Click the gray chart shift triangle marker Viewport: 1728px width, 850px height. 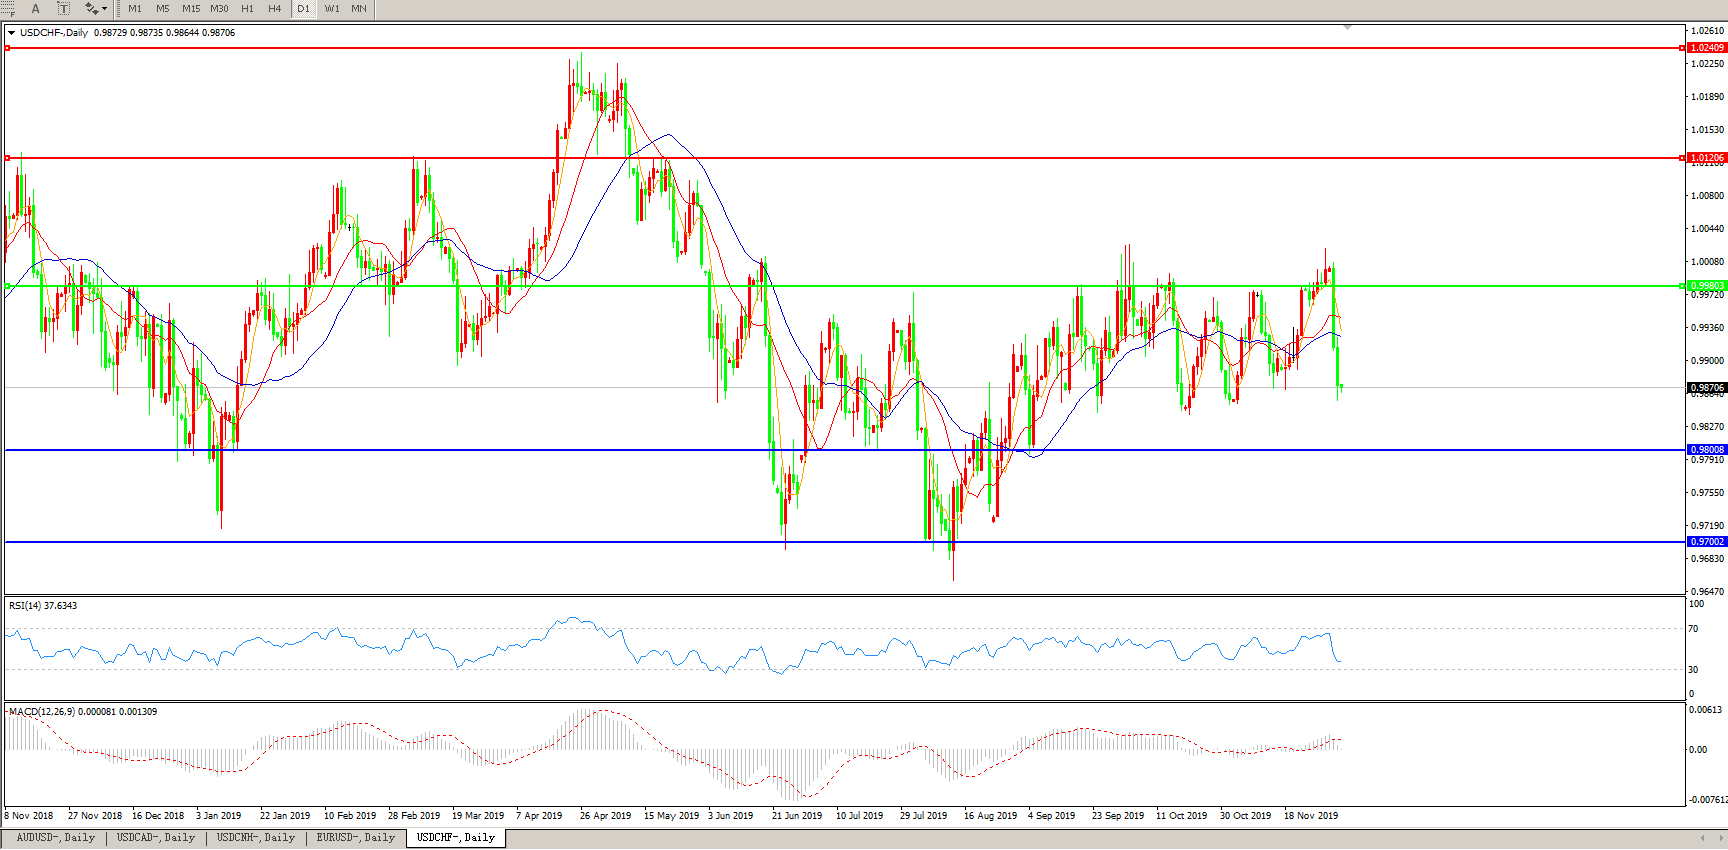click(1348, 27)
